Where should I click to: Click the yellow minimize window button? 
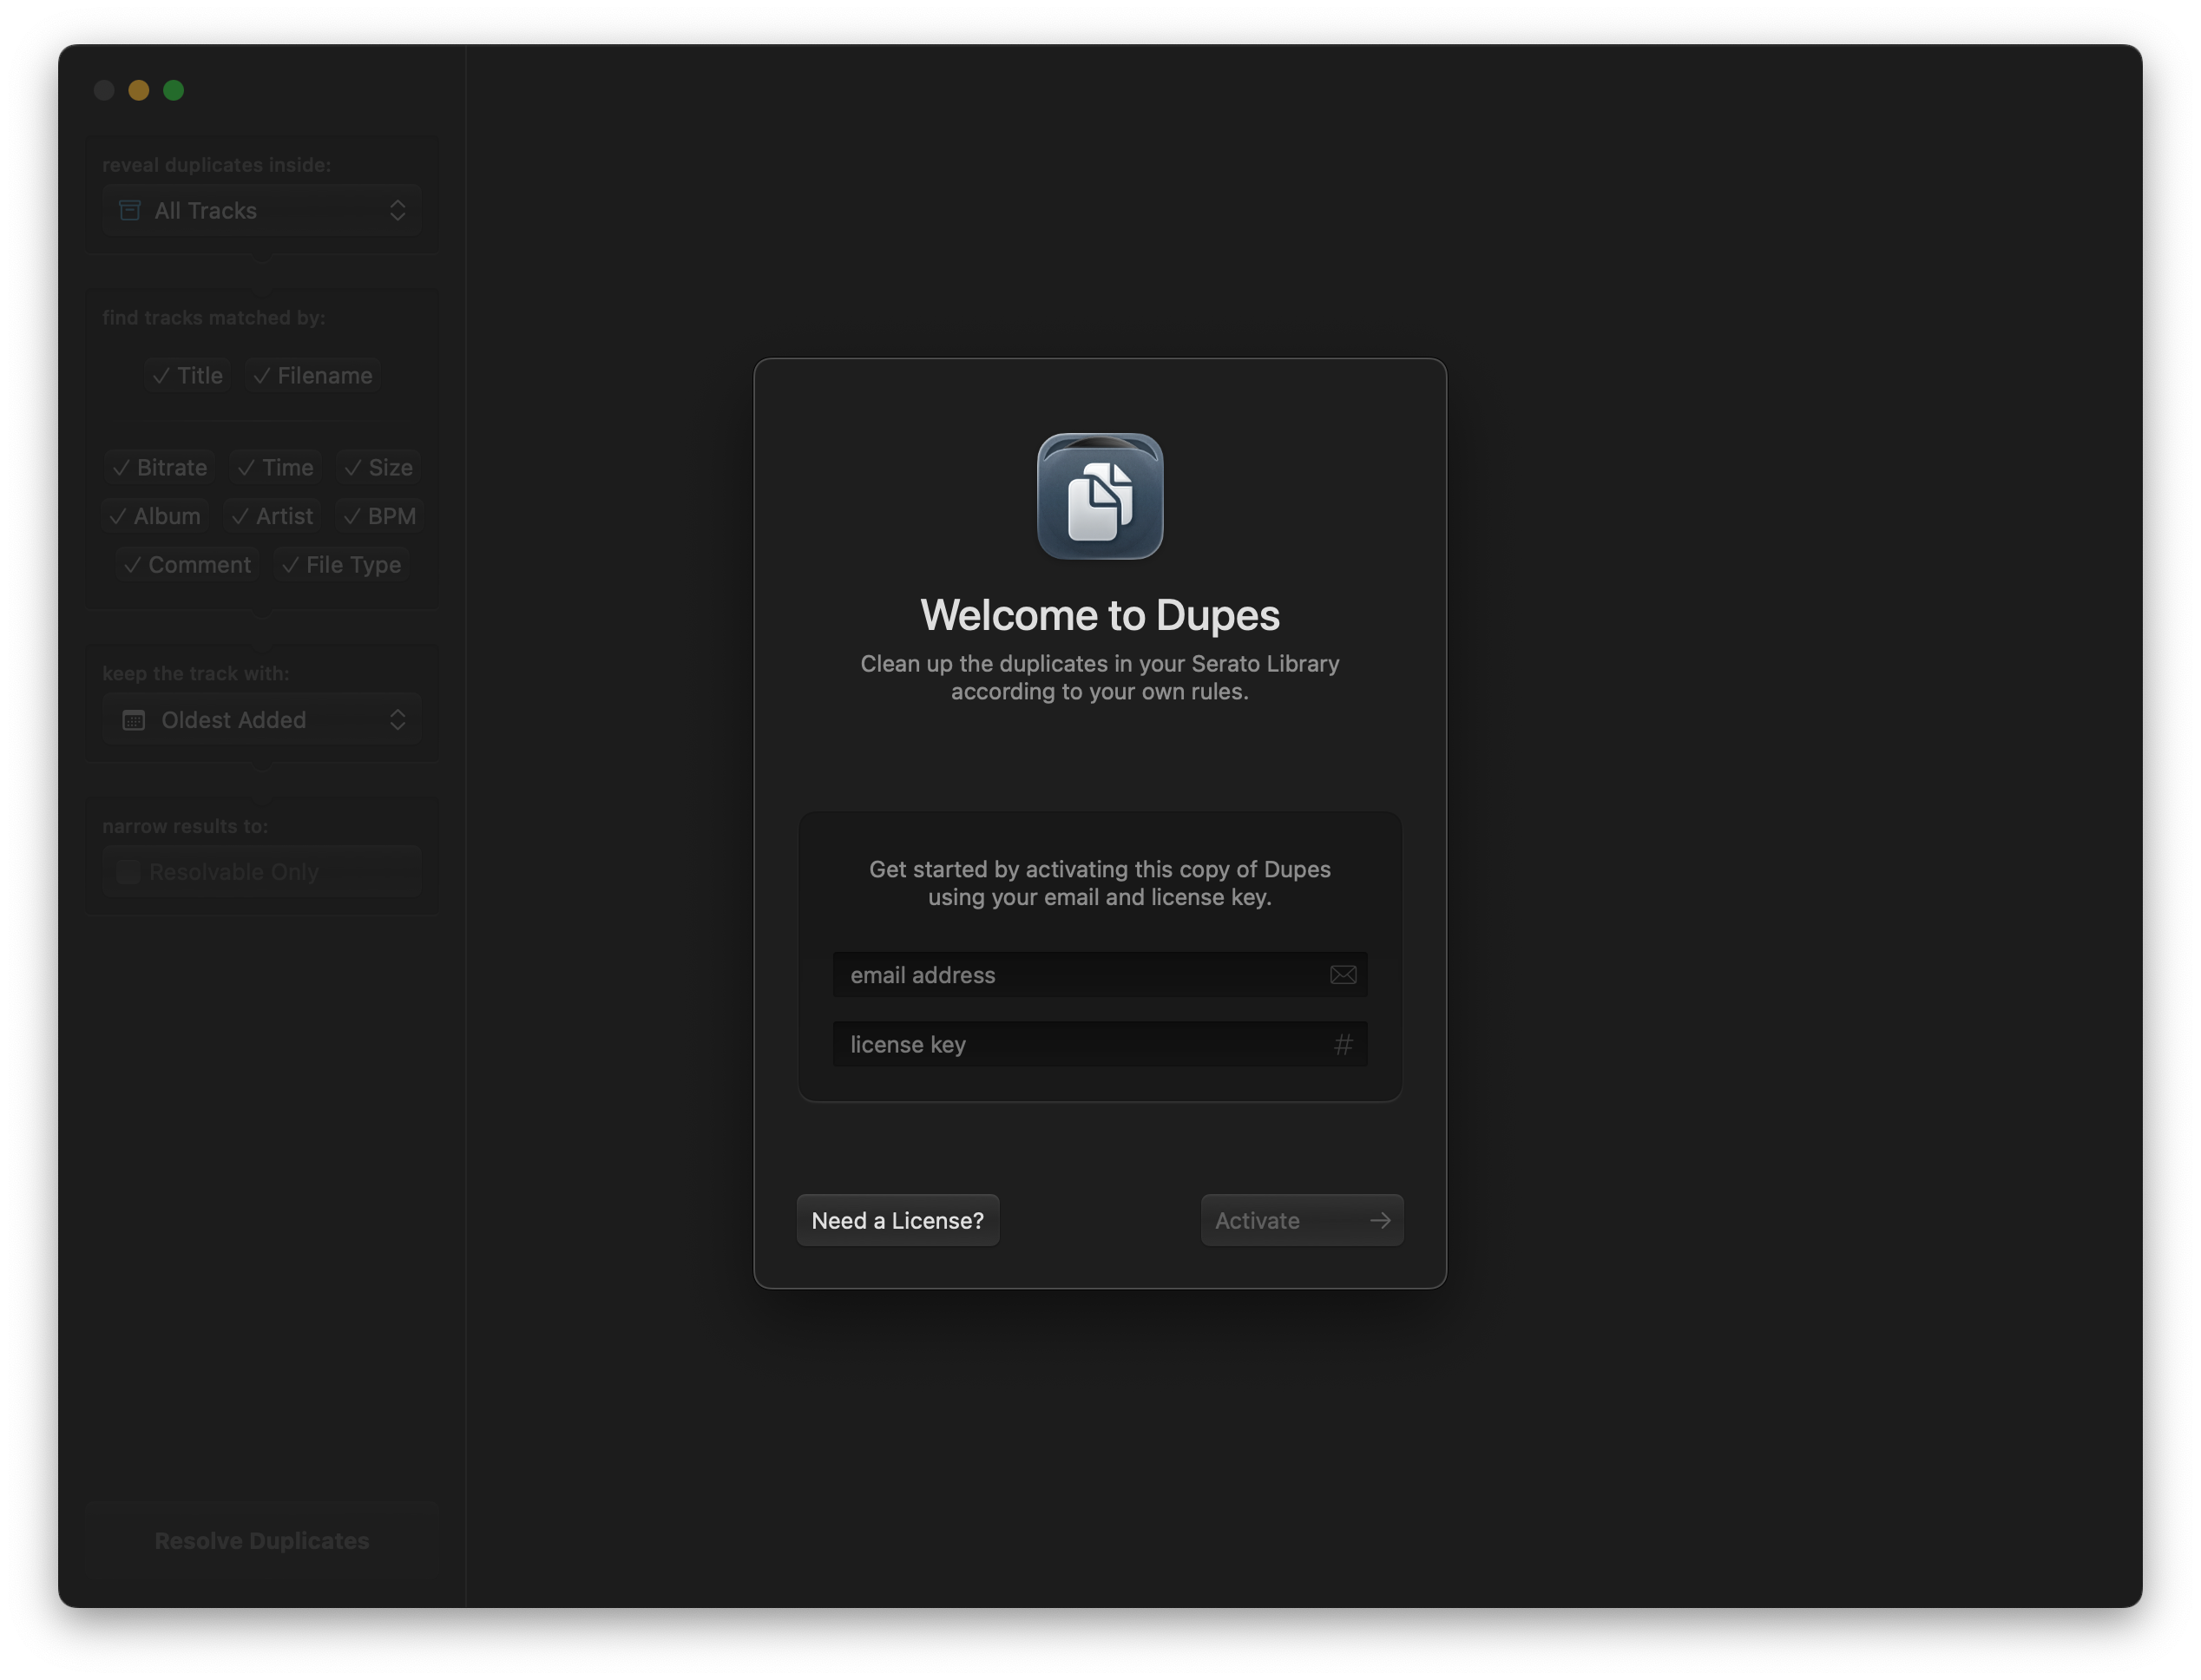point(139,90)
